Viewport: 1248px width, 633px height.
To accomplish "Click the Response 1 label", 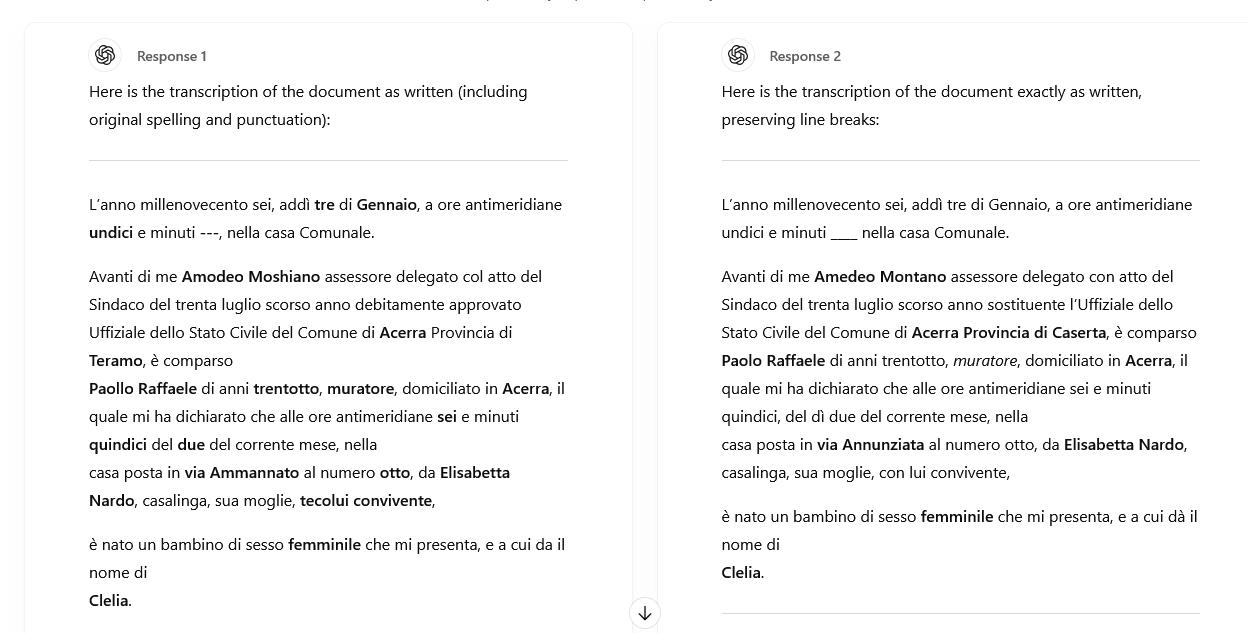I will [x=172, y=56].
